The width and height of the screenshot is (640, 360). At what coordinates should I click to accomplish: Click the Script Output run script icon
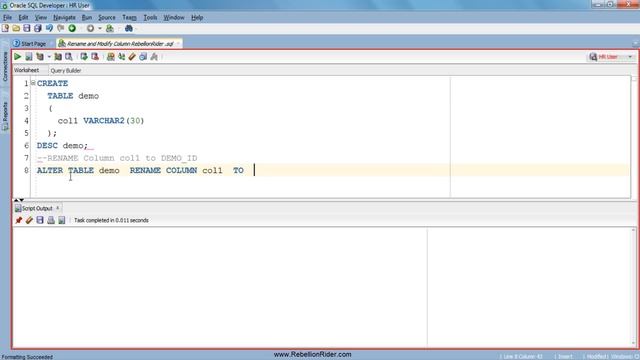pyautogui.click(x=62, y=220)
